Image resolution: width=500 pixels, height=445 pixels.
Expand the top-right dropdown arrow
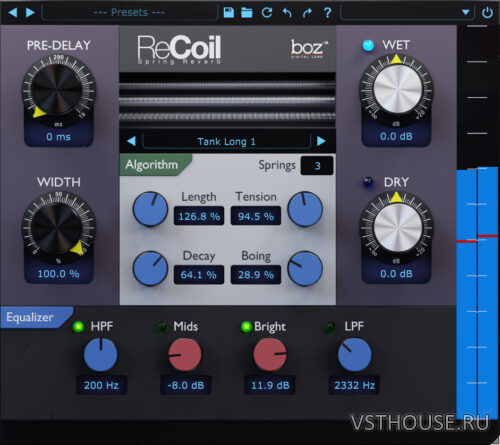[466, 13]
